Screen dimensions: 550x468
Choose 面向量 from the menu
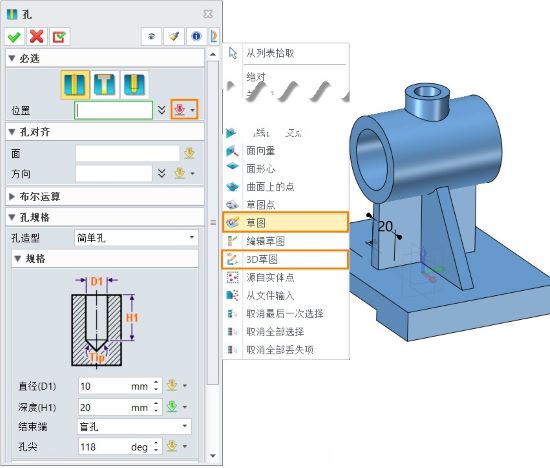tap(286, 151)
